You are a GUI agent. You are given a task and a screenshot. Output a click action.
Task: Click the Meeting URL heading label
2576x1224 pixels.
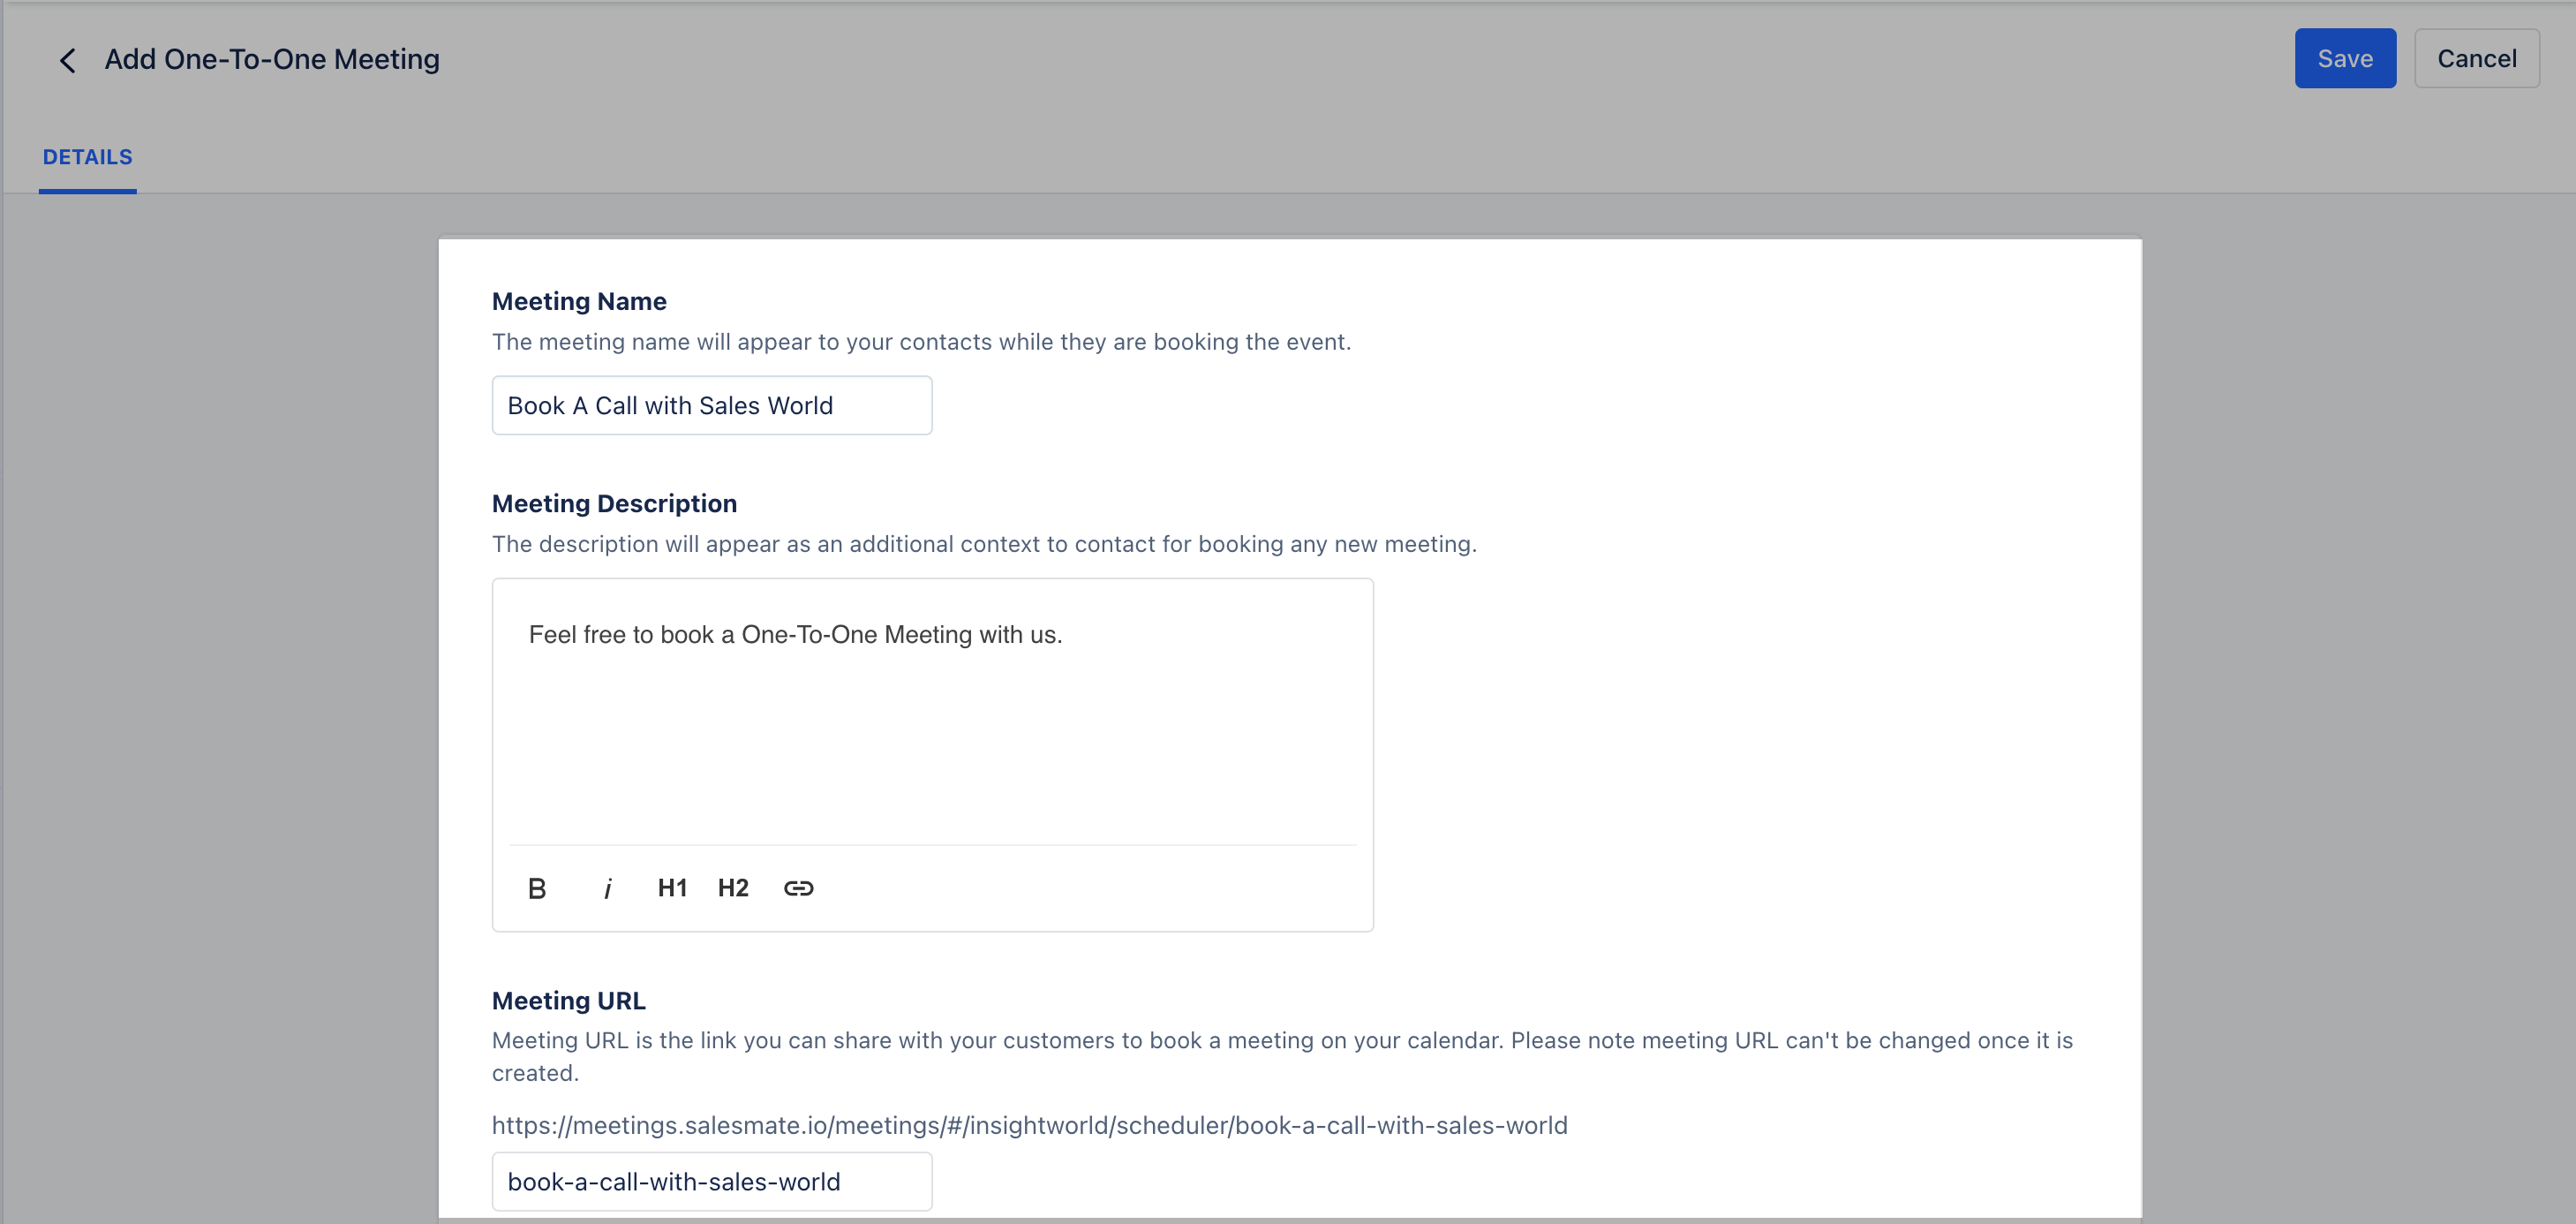pyautogui.click(x=568, y=1001)
